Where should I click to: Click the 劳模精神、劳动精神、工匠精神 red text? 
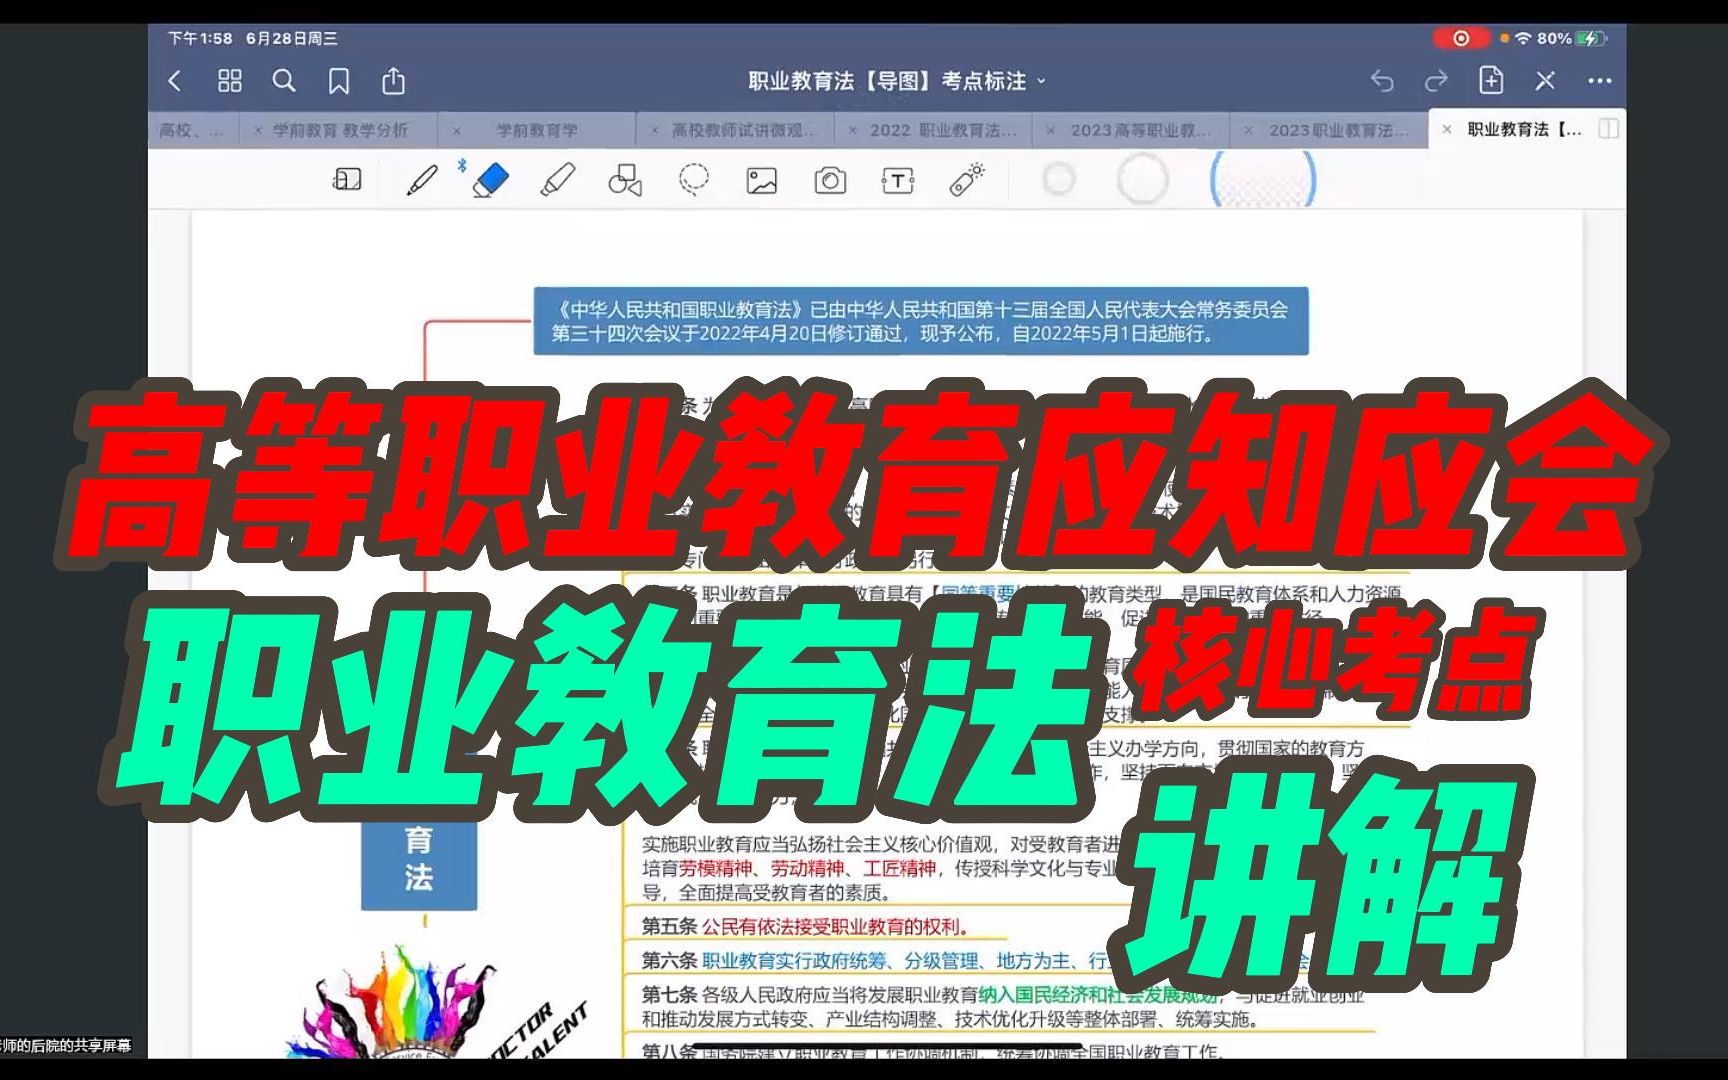[x=808, y=869]
